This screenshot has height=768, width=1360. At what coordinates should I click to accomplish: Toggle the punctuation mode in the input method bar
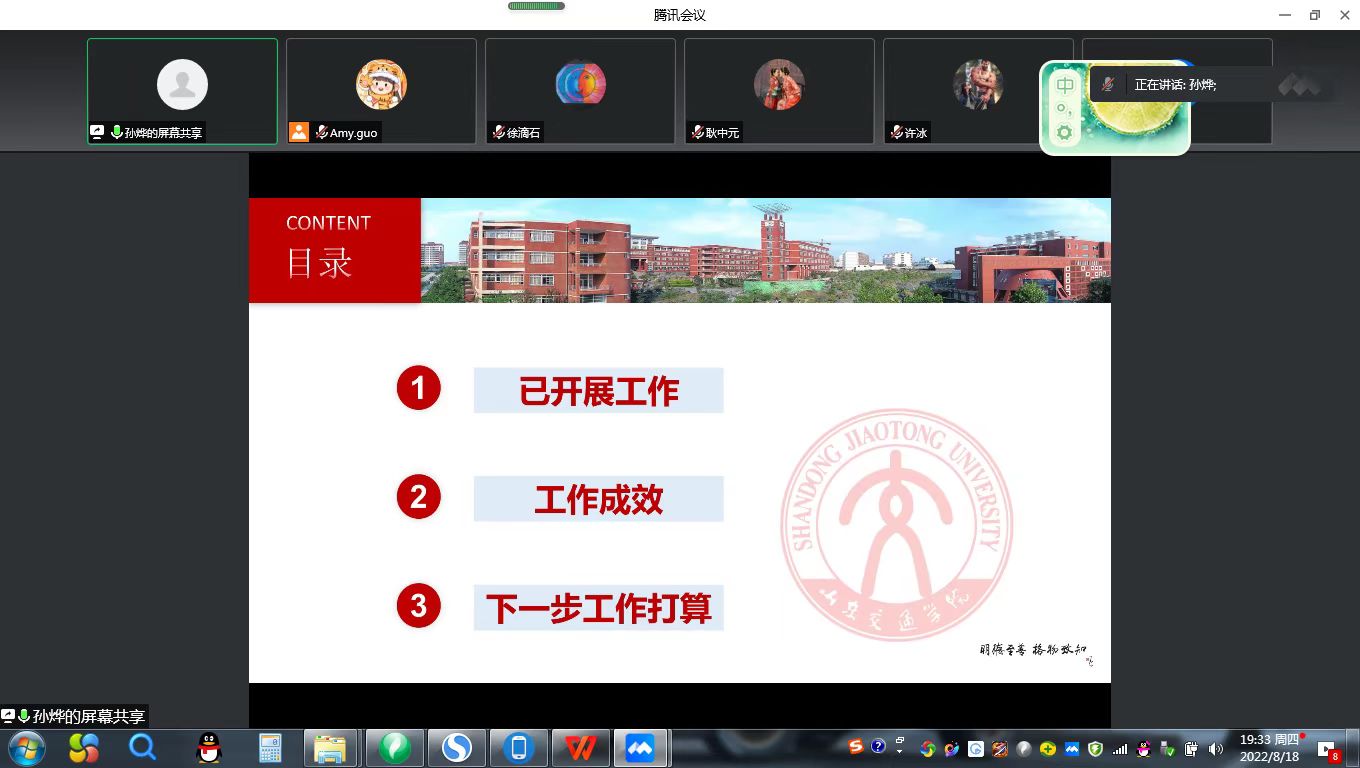[x=1064, y=109]
